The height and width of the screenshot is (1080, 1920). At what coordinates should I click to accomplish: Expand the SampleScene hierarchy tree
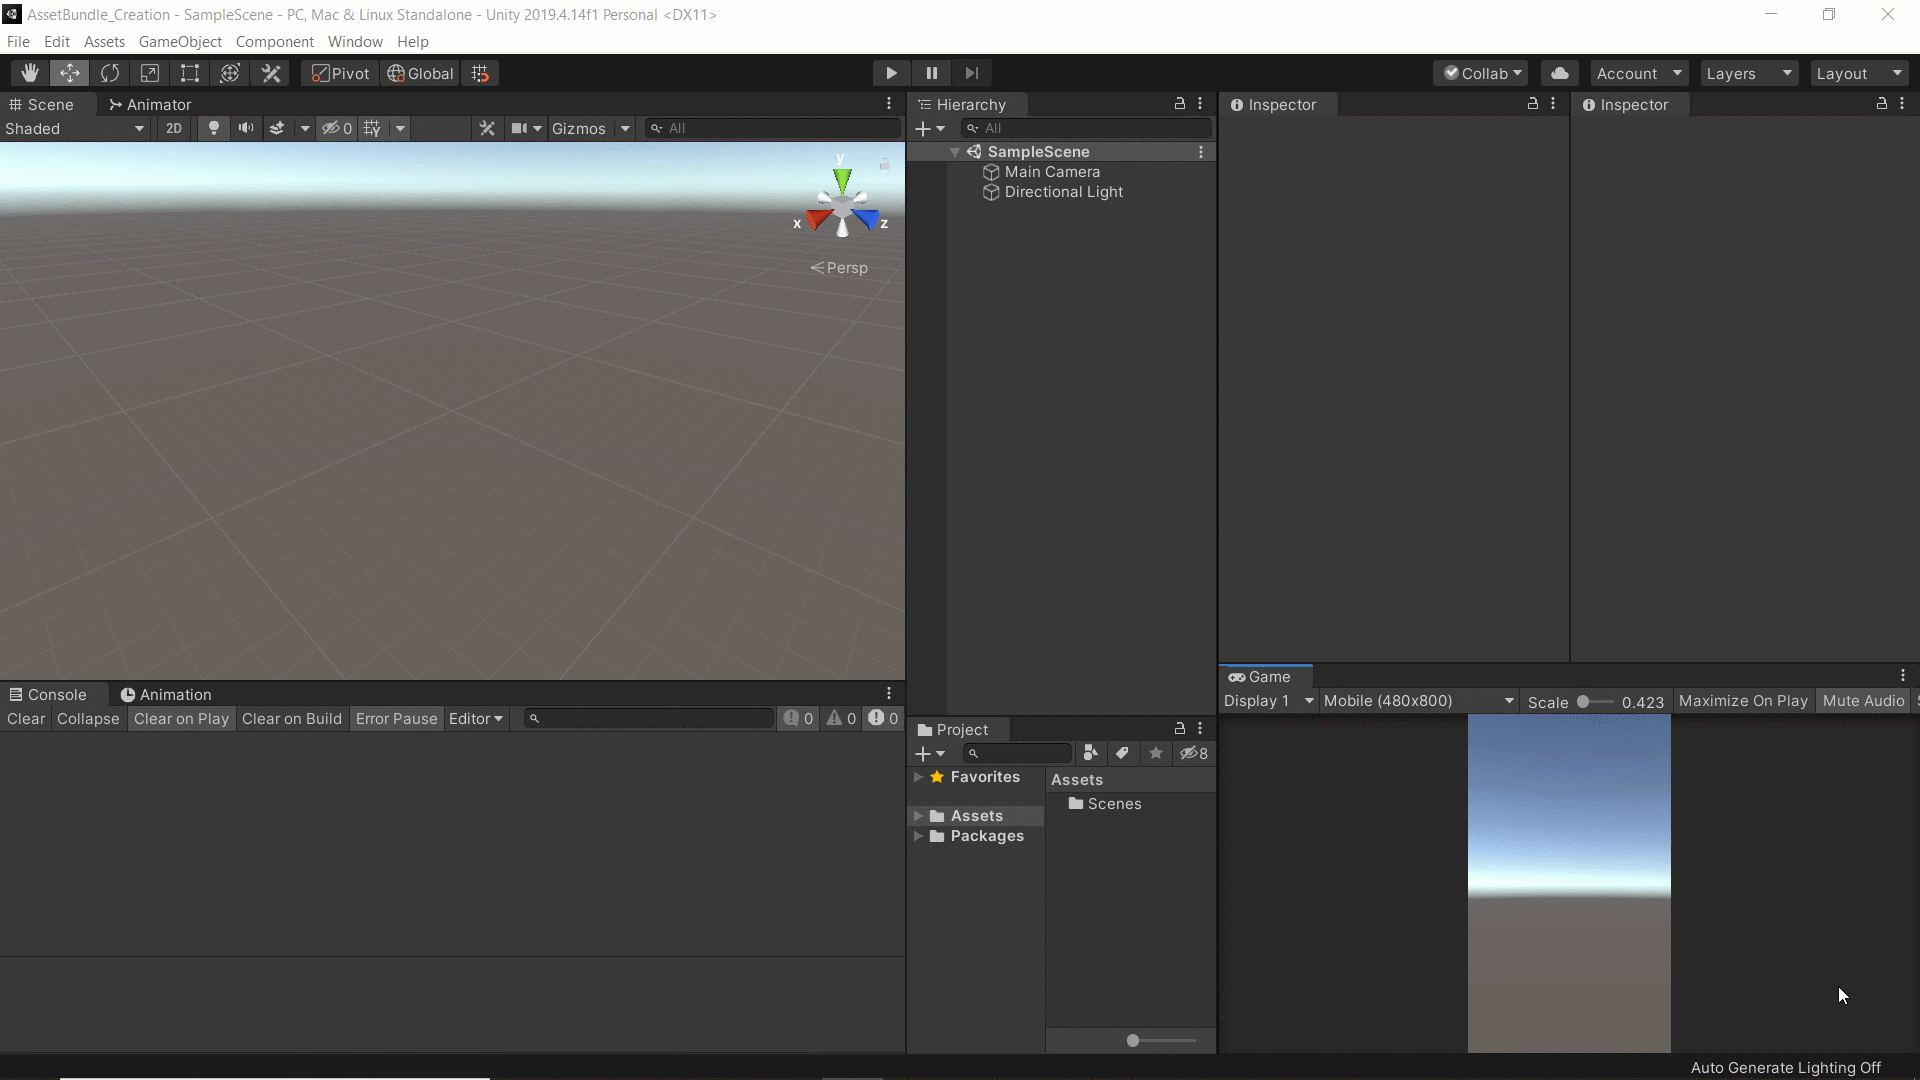tap(956, 150)
